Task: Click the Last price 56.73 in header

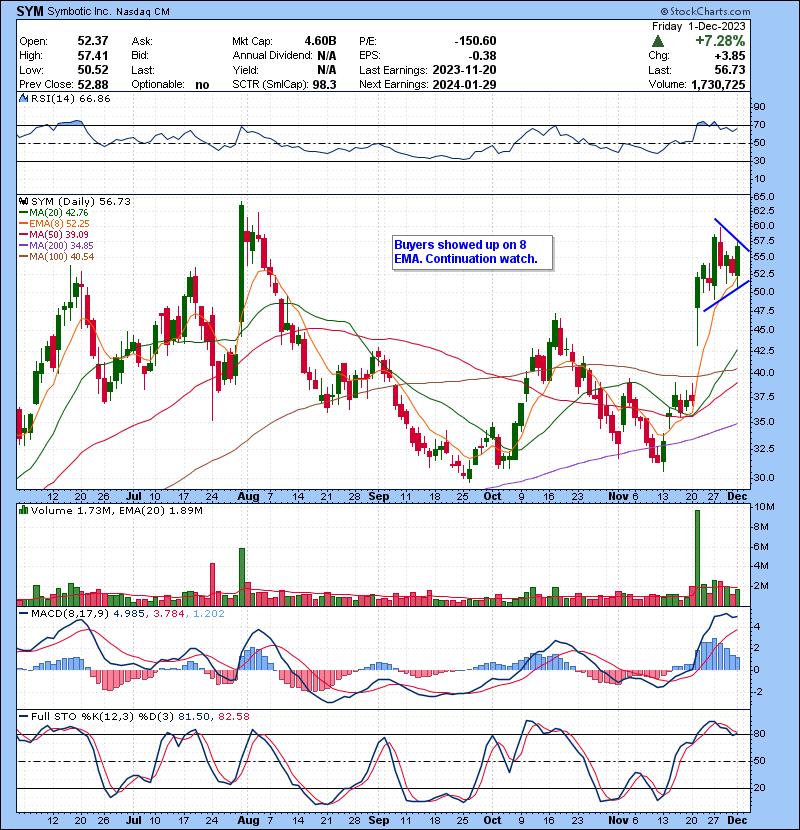Action: (730, 70)
